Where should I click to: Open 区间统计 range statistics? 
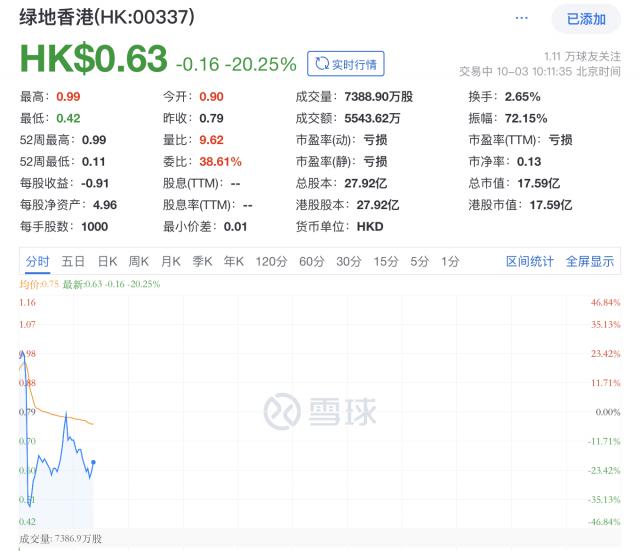pyautogui.click(x=530, y=261)
